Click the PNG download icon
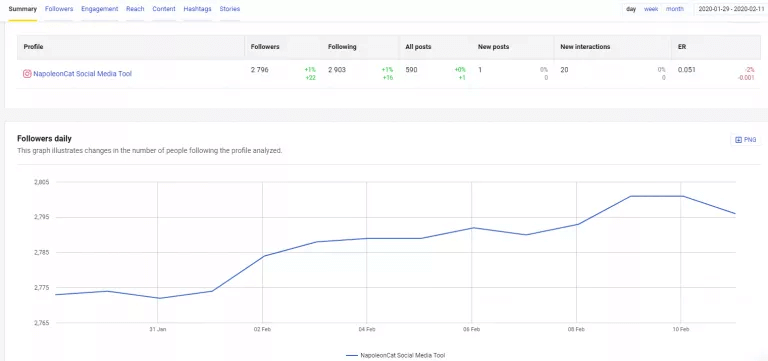Image resolution: width=768 pixels, height=361 pixels. pyautogui.click(x=739, y=140)
